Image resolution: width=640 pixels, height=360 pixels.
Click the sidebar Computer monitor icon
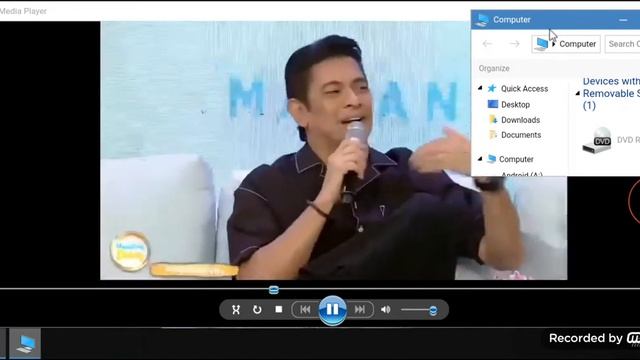click(492, 159)
